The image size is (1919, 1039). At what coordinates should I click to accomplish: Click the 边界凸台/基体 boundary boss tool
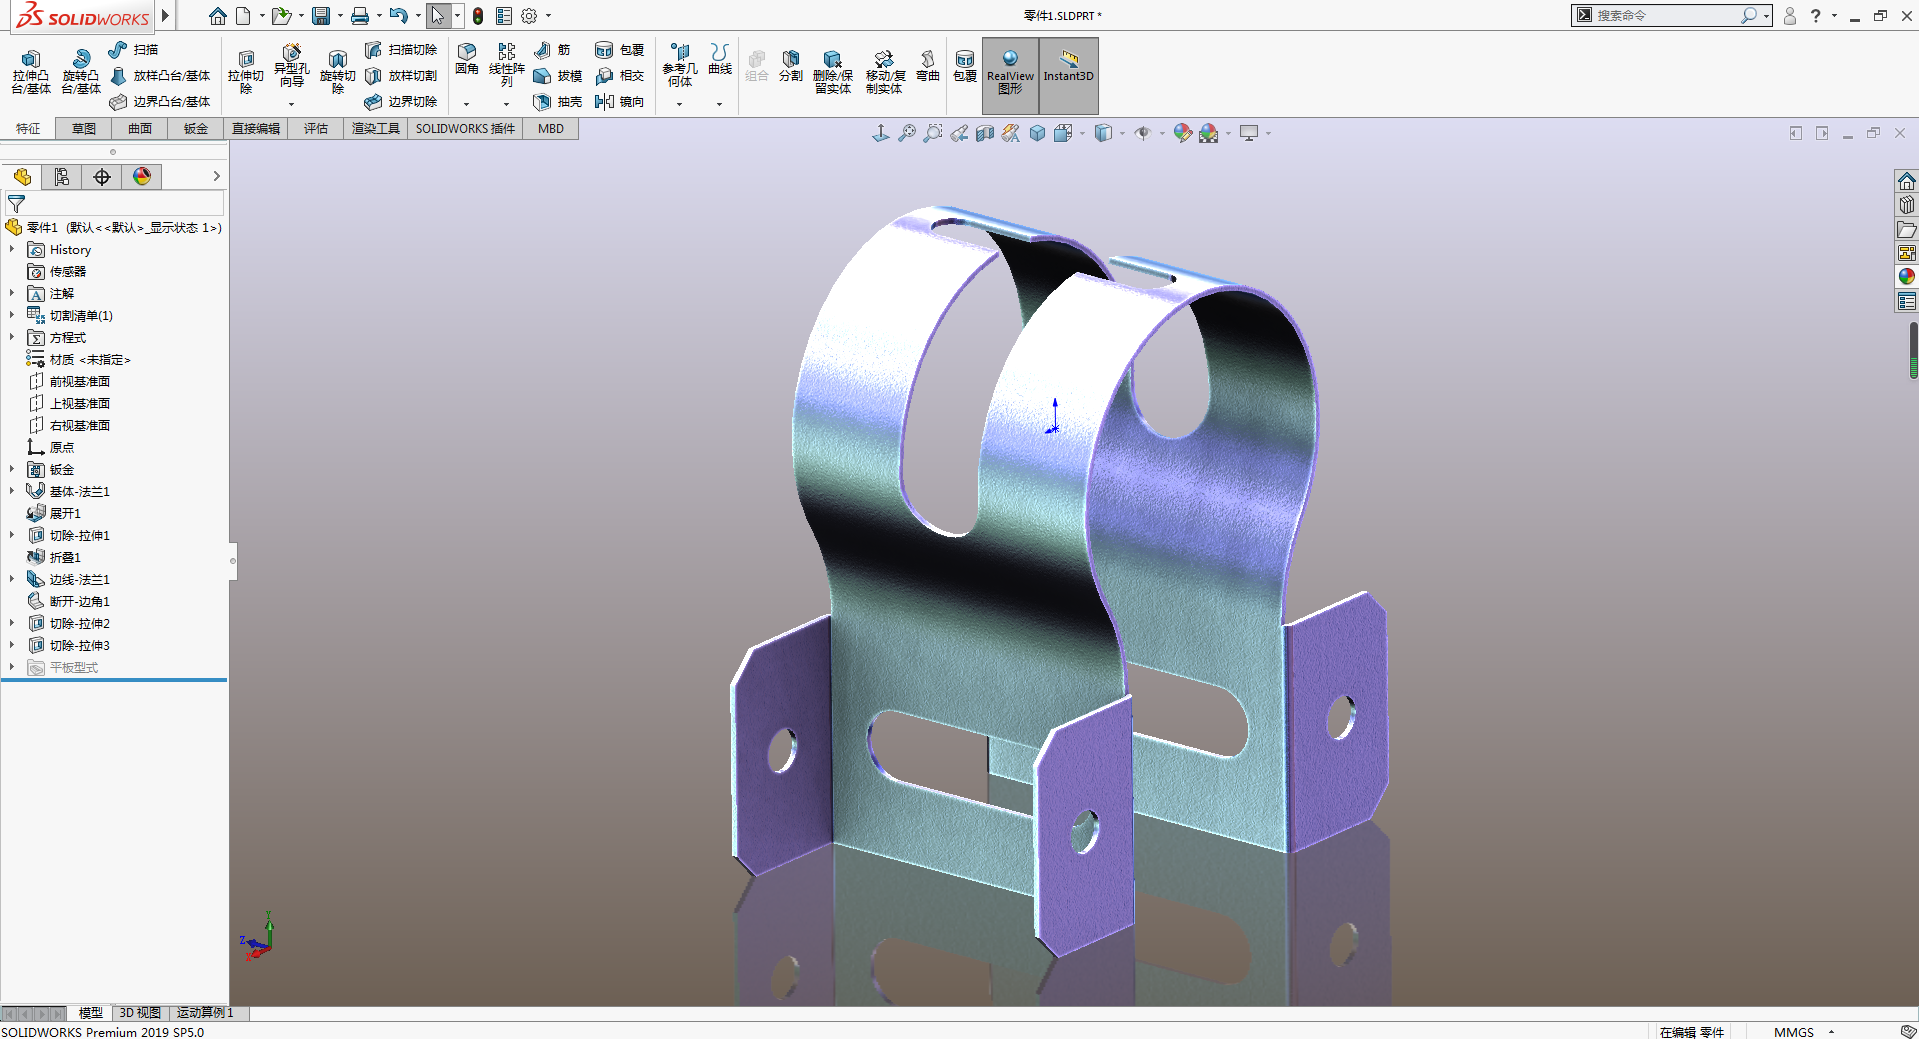160,102
